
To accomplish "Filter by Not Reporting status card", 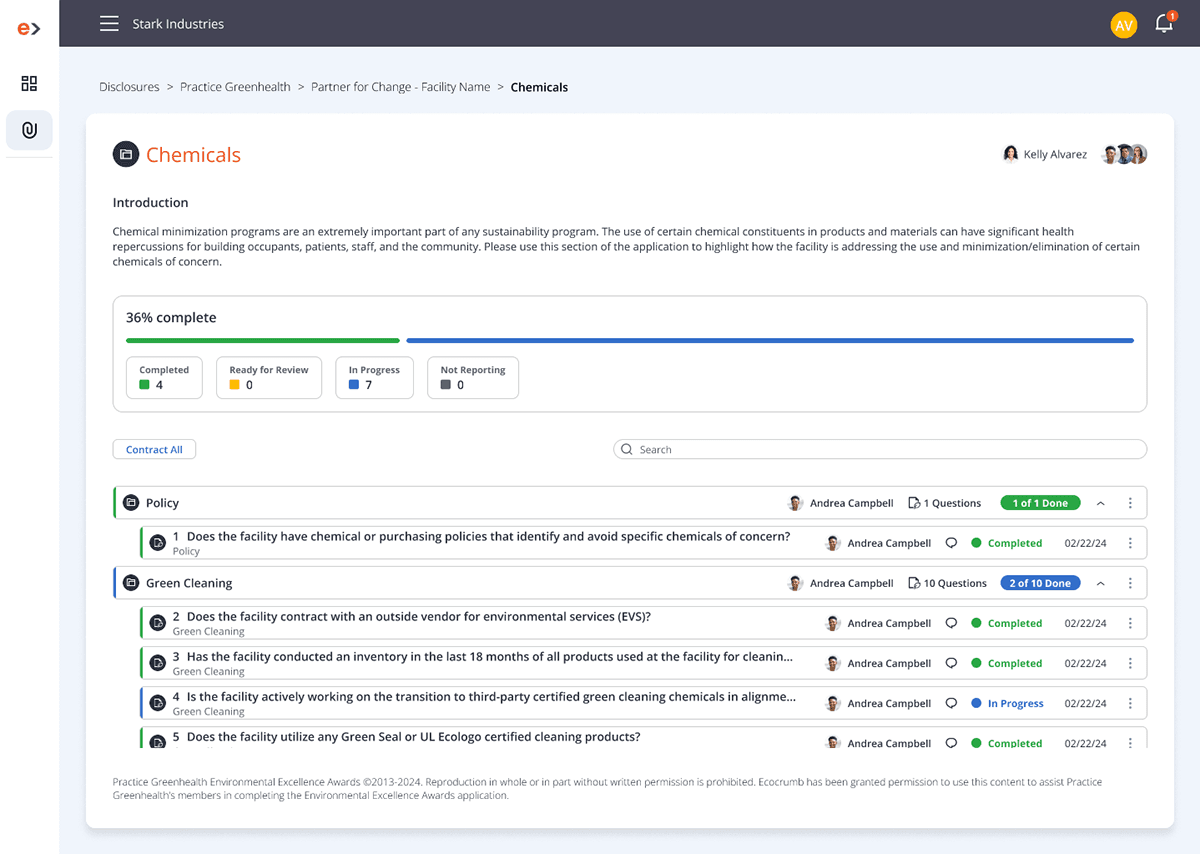I will point(472,377).
